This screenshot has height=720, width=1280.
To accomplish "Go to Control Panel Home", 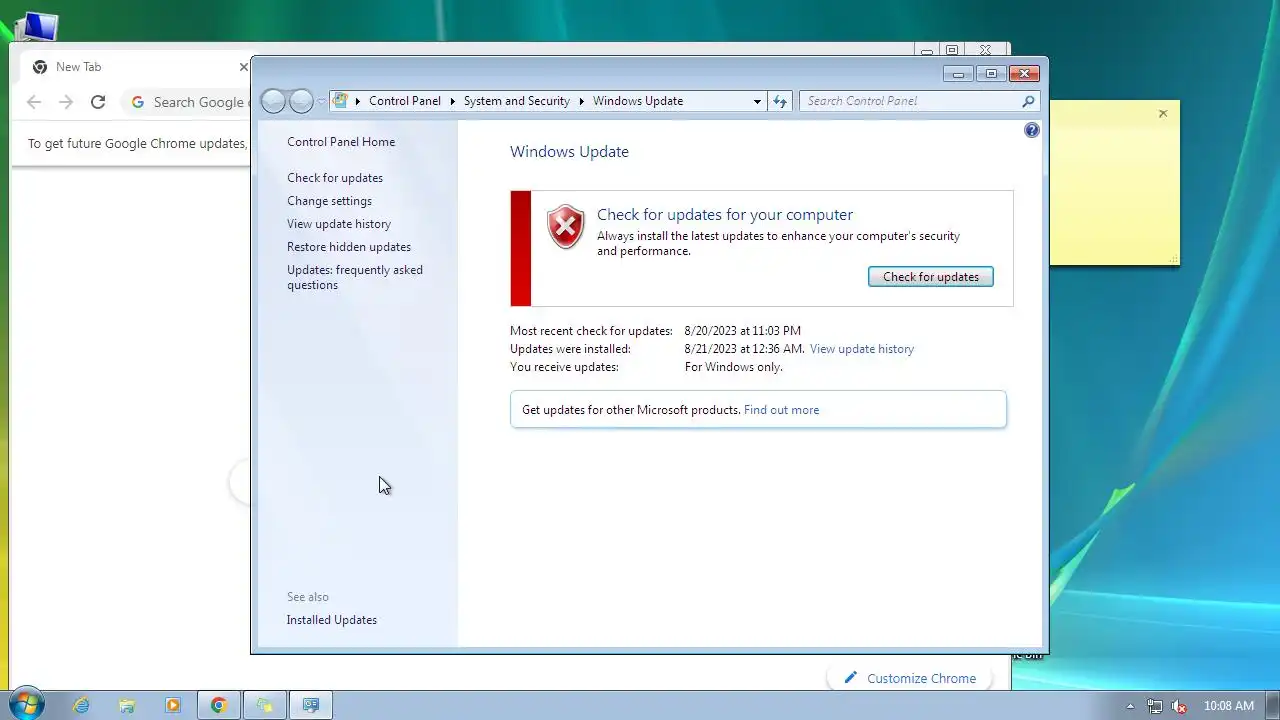I will [341, 142].
